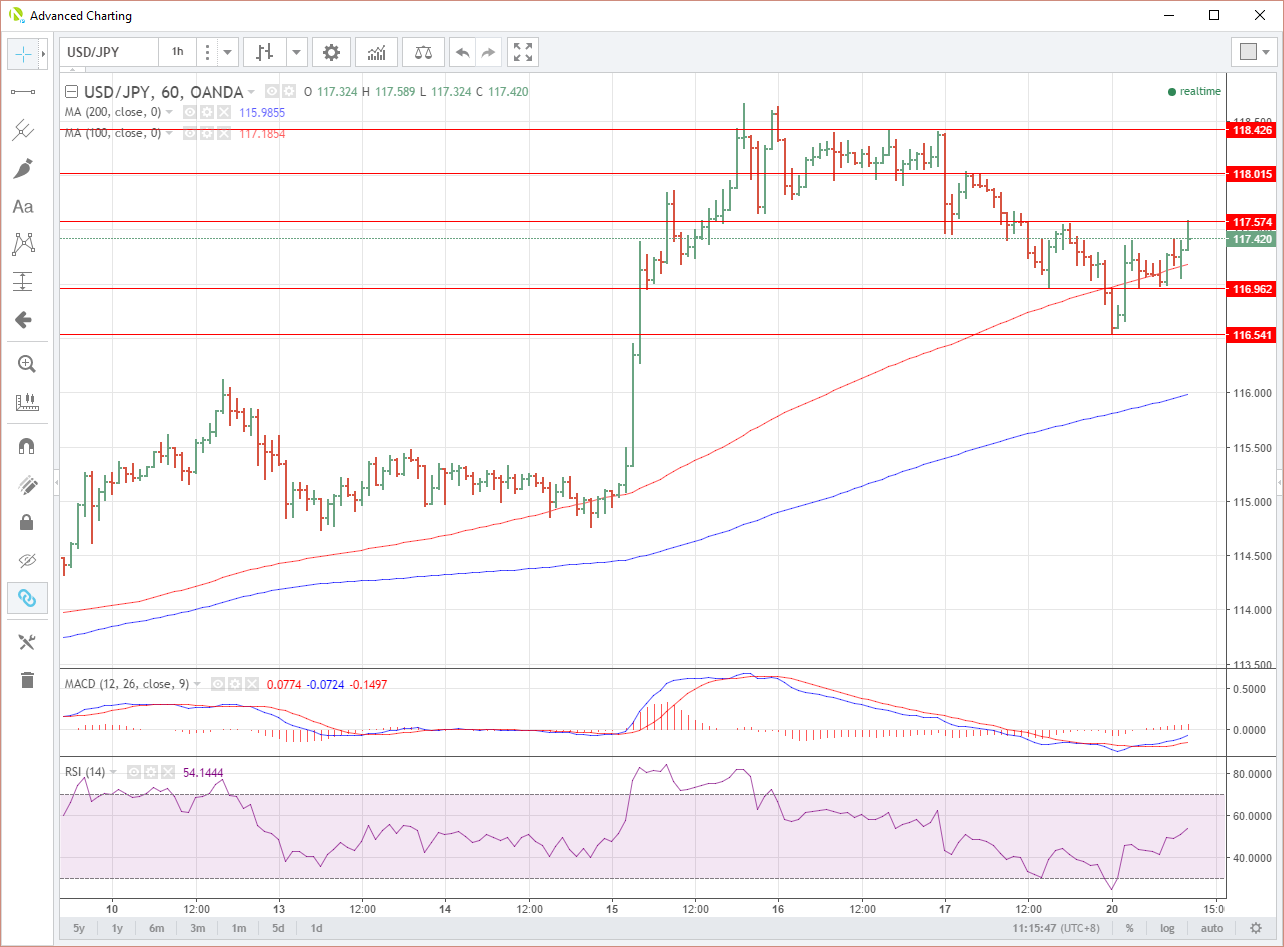Image resolution: width=1284 pixels, height=947 pixels.
Task: Open settings gear for USD/JPY series legend
Action: (x=288, y=92)
